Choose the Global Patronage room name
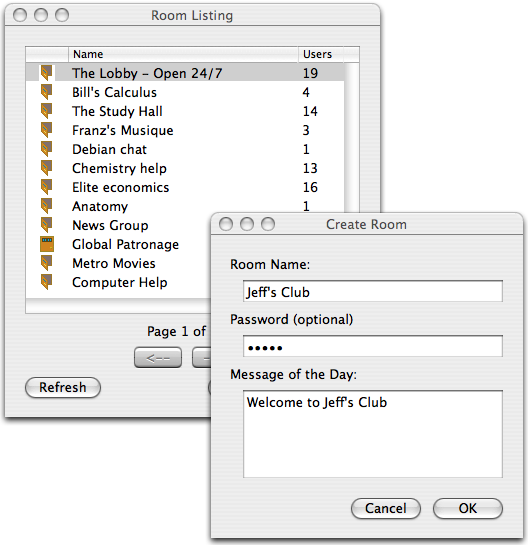Screen dimensions: 528x545 tap(125, 245)
